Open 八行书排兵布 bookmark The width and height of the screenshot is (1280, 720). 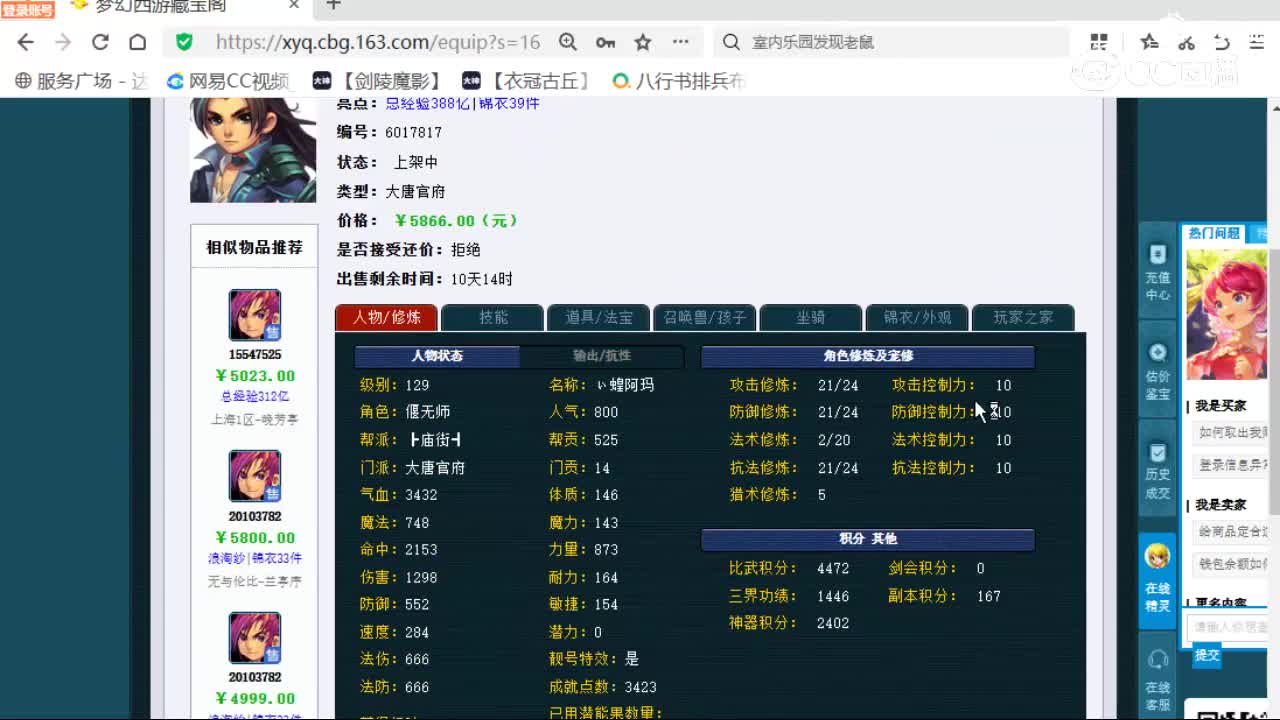679,81
